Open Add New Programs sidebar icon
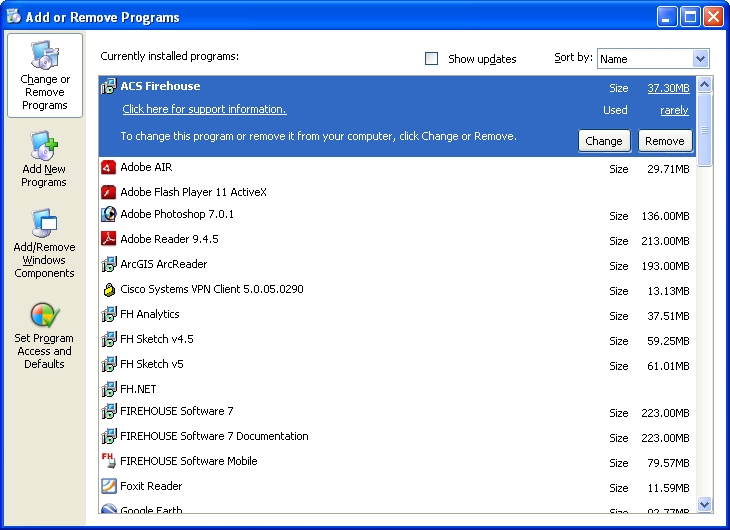This screenshot has height=530, width=730. [44, 145]
